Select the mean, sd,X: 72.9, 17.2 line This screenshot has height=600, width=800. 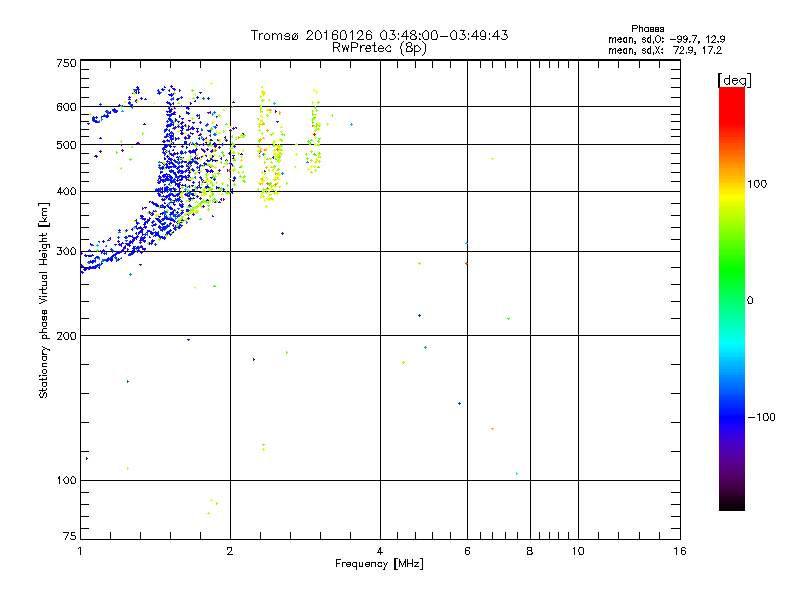click(665, 50)
